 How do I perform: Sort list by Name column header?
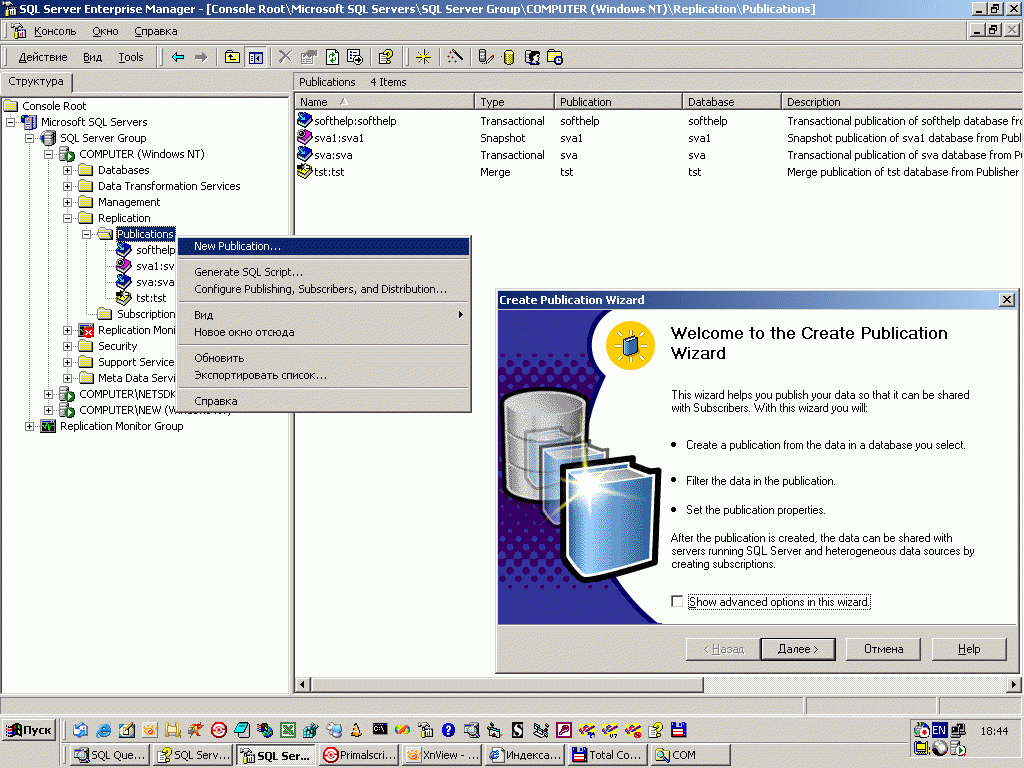pos(385,102)
